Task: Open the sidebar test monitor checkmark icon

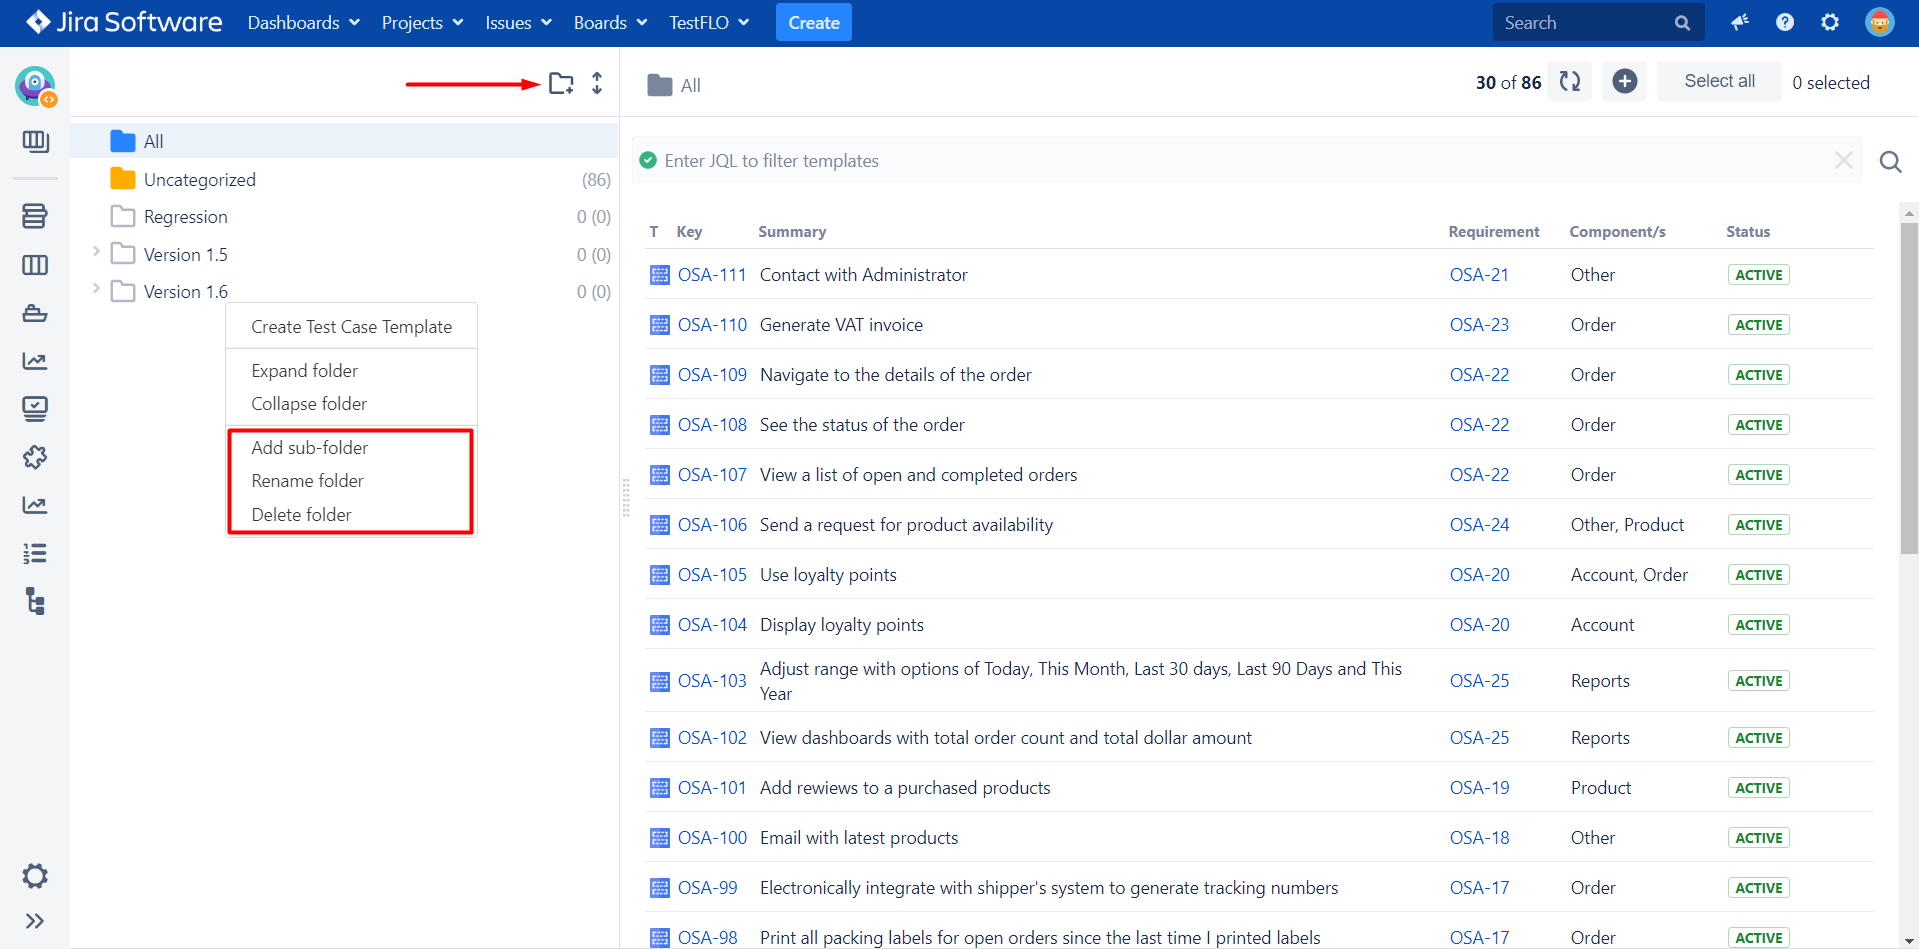Action: click(35, 408)
